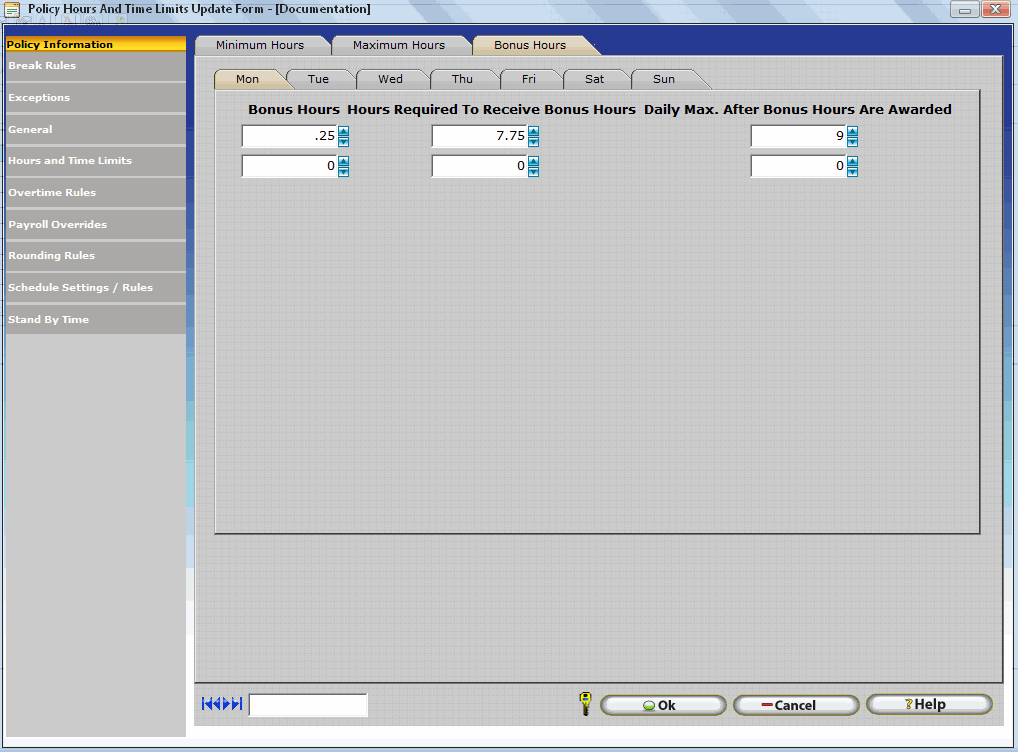Open Exceptions in the sidebar

[x=95, y=97]
